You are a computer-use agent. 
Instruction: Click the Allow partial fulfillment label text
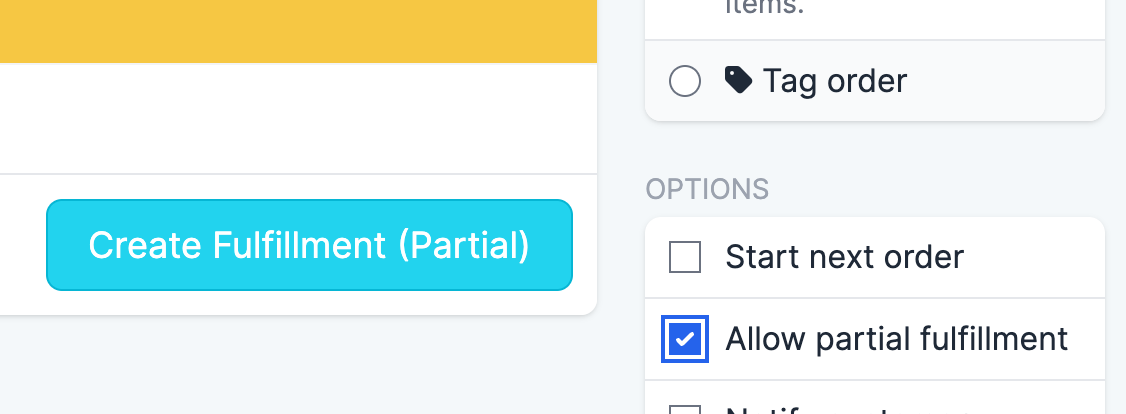click(x=896, y=339)
